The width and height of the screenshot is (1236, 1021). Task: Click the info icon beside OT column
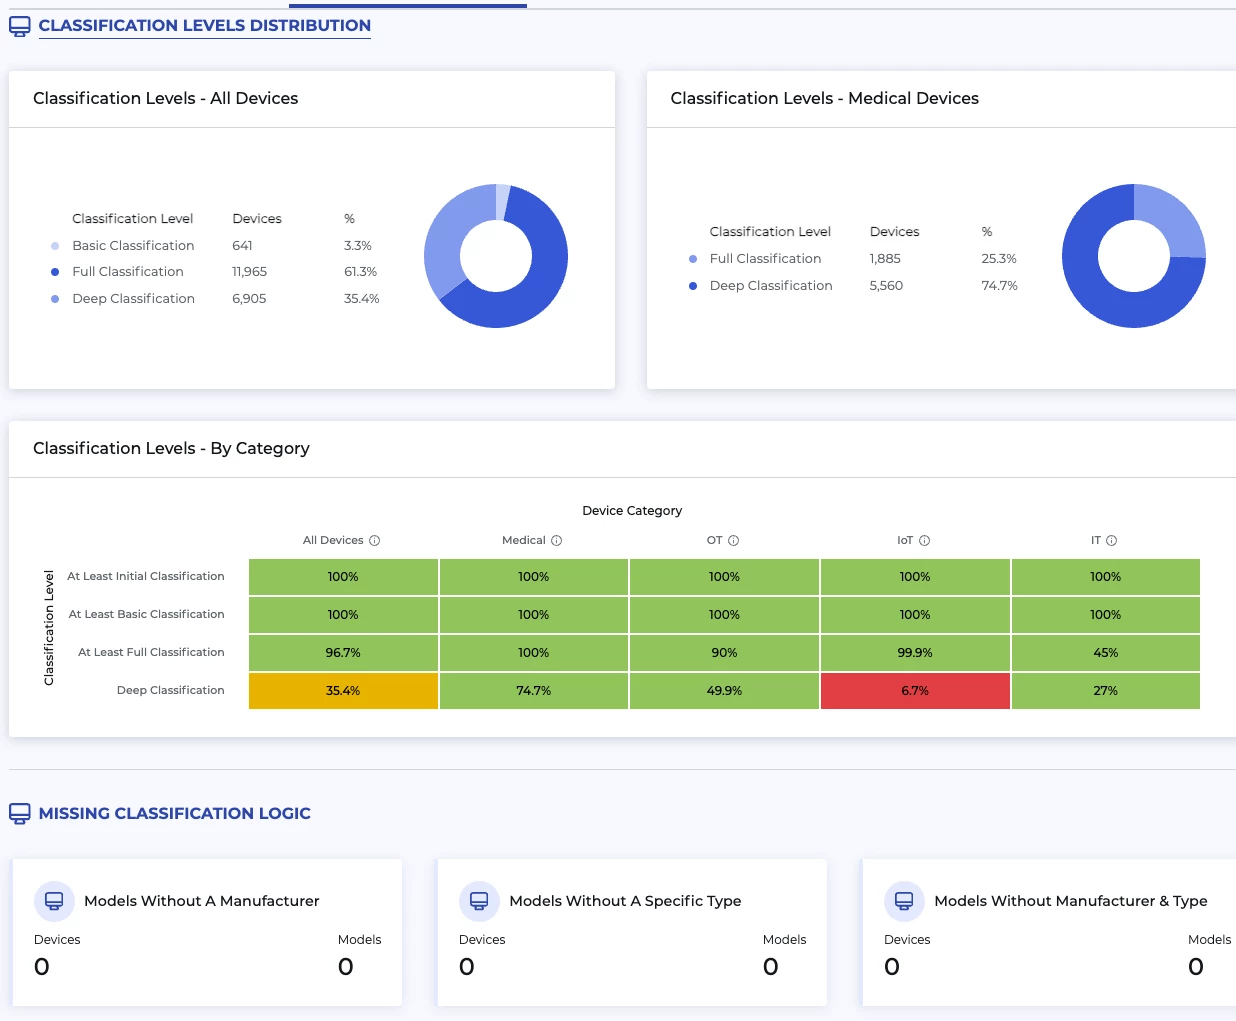pos(733,541)
